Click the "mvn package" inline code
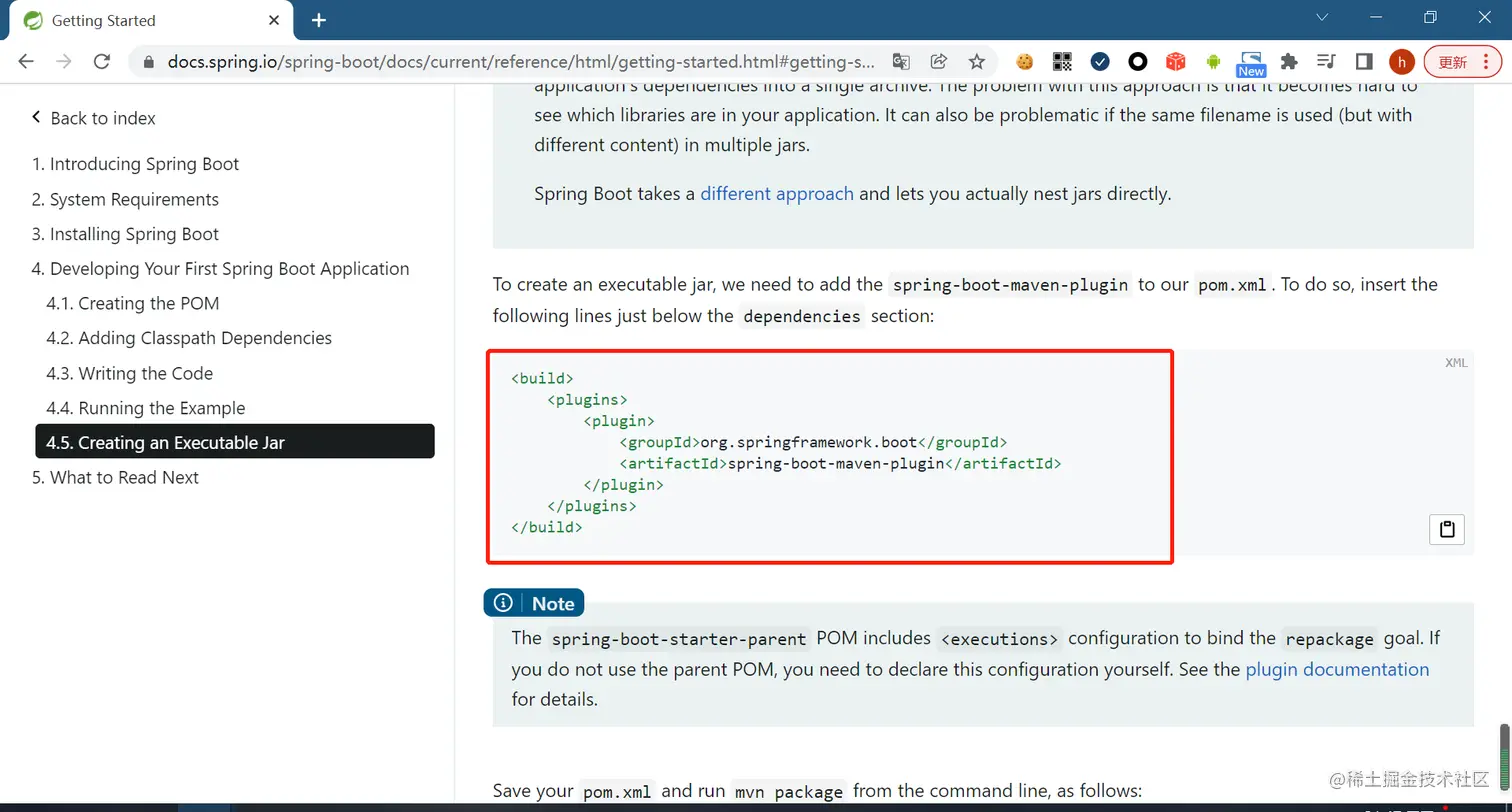 click(788, 792)
